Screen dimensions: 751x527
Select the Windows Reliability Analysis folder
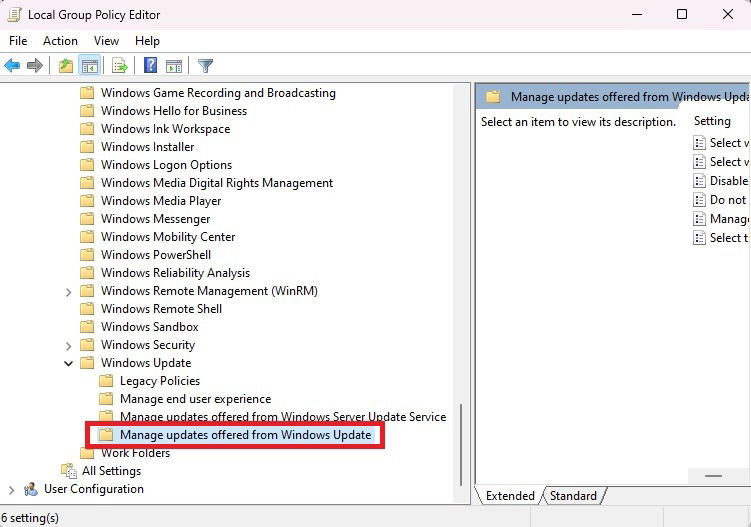175,273
